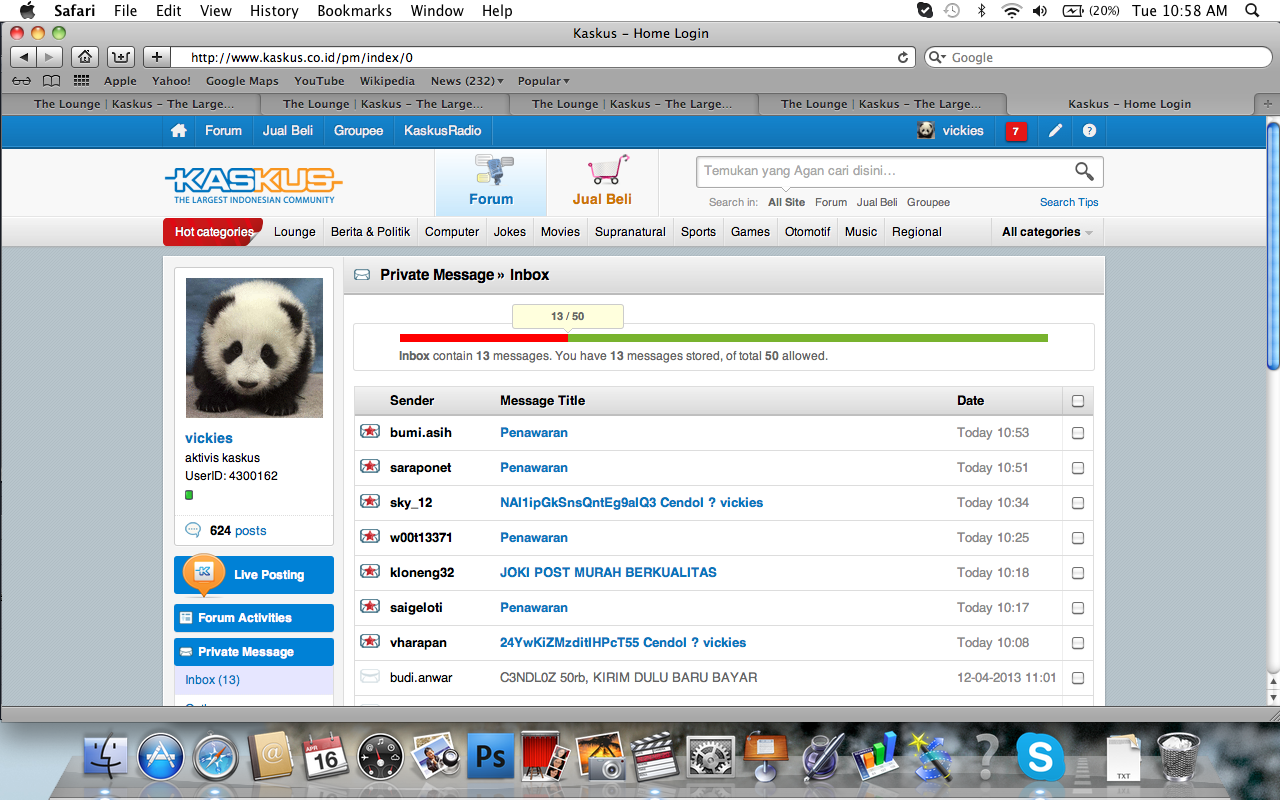Open Penawaran message from bumi.asih
The height and width of the screenshot is (800, 1280).
pos(534,433)
